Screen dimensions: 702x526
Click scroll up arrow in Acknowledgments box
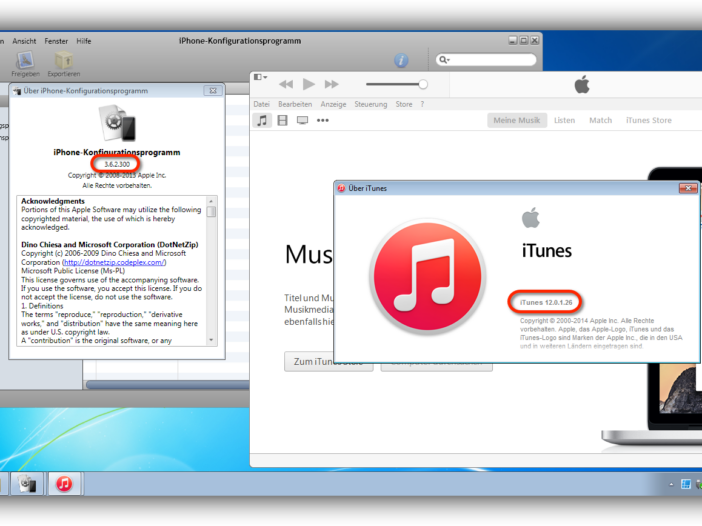coord(211,201)
